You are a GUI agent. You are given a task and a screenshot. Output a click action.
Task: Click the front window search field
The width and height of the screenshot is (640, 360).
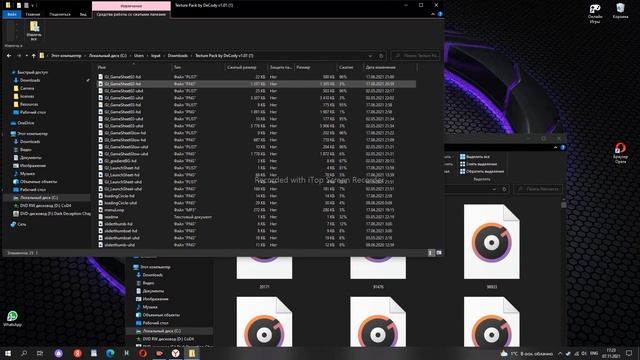415,56
